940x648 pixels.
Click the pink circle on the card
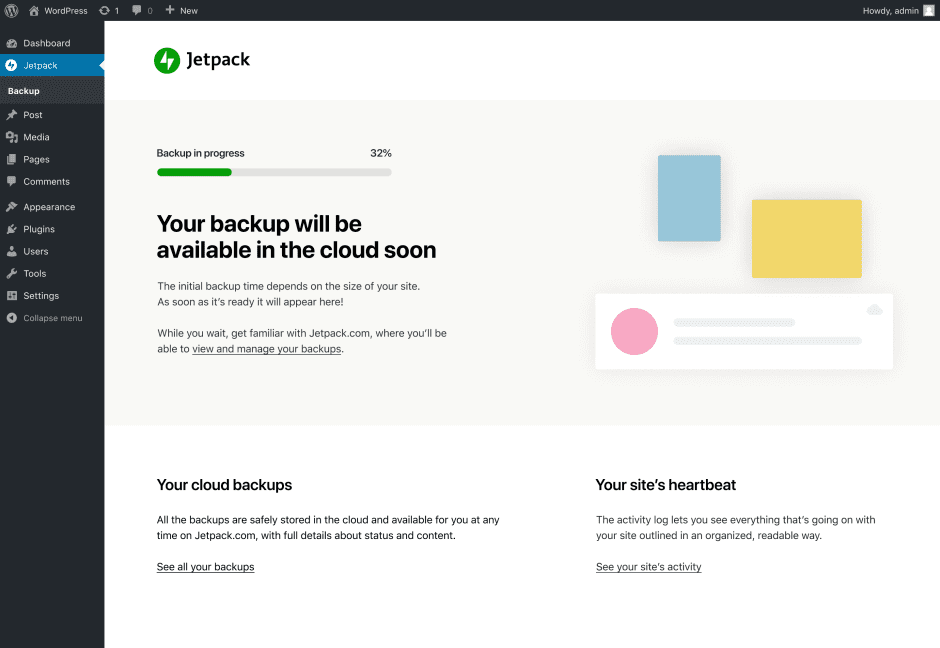(x=634, y=331)
